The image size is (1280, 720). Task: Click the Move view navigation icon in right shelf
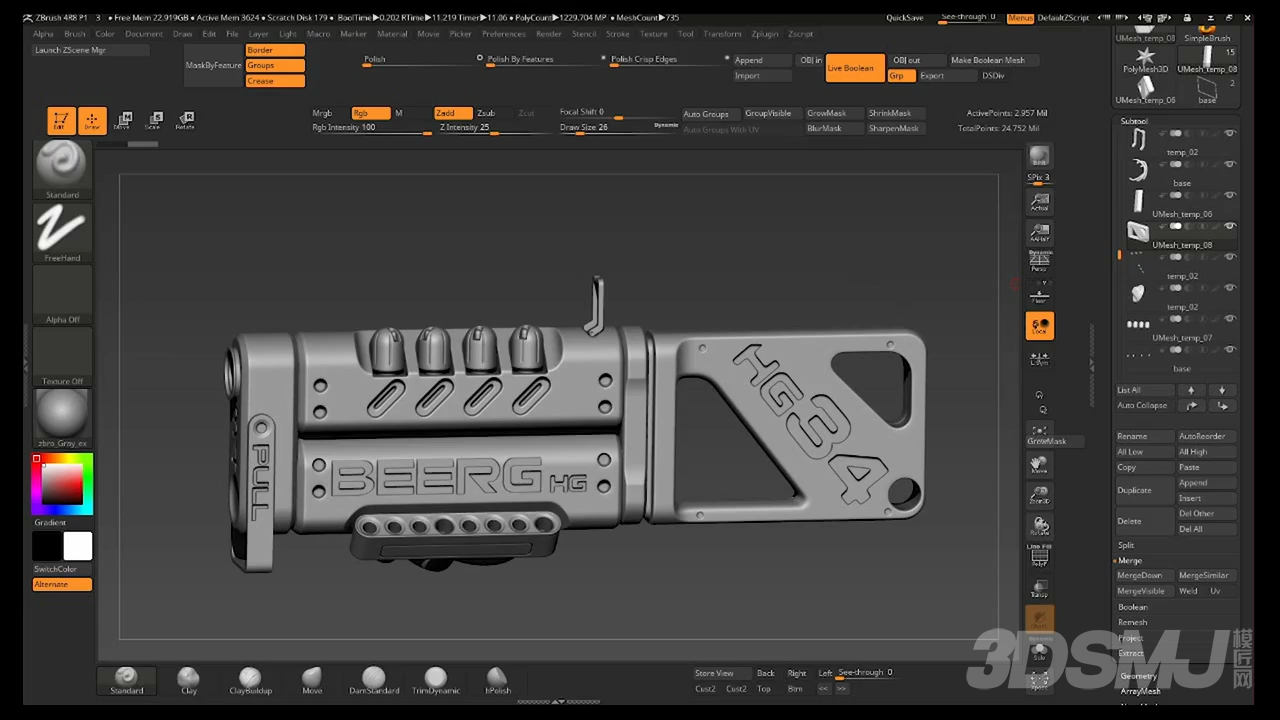pos(1039,464)
